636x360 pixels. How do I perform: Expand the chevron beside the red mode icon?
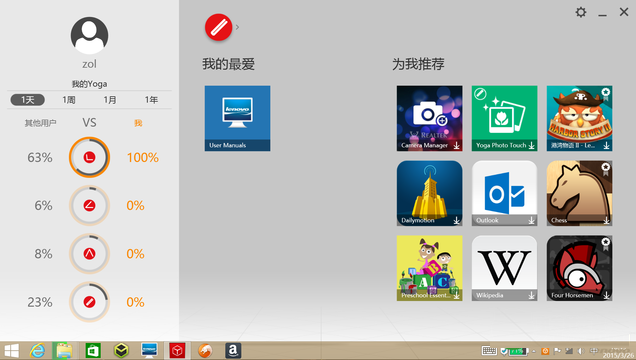point(237,27)
